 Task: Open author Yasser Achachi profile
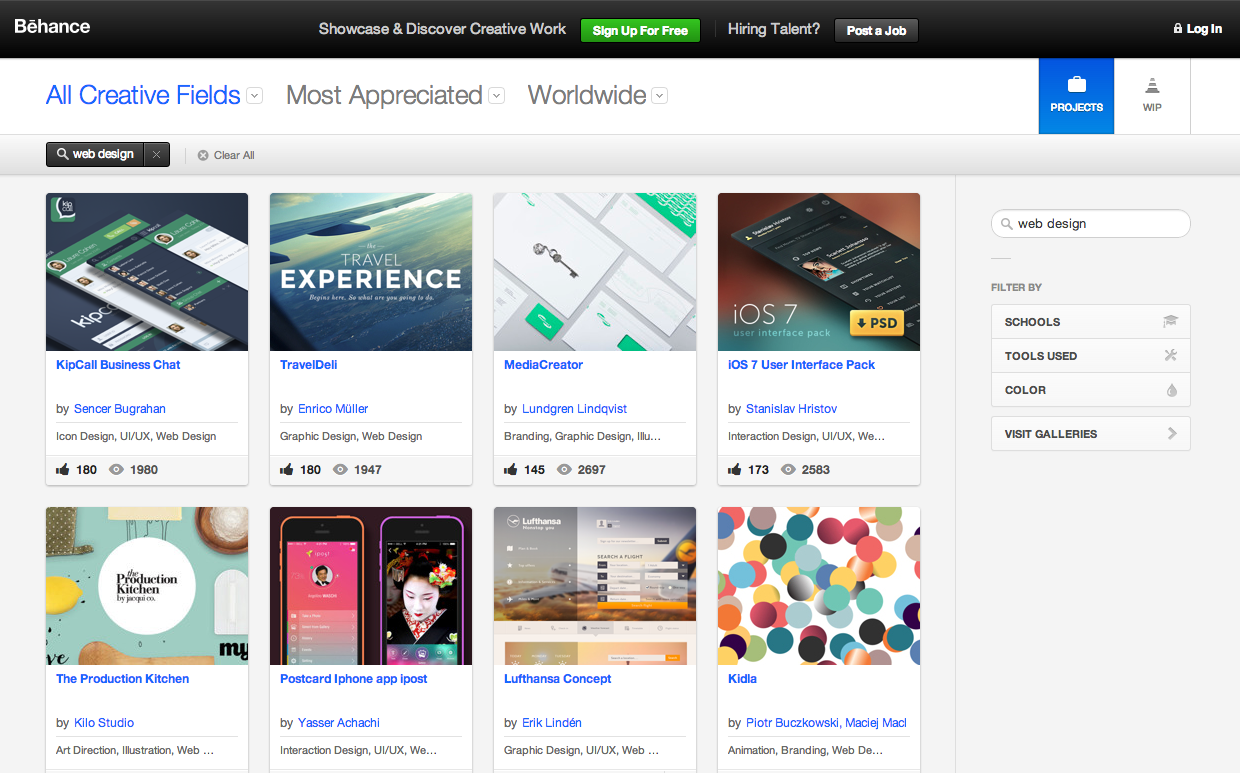tap(339, 723)
